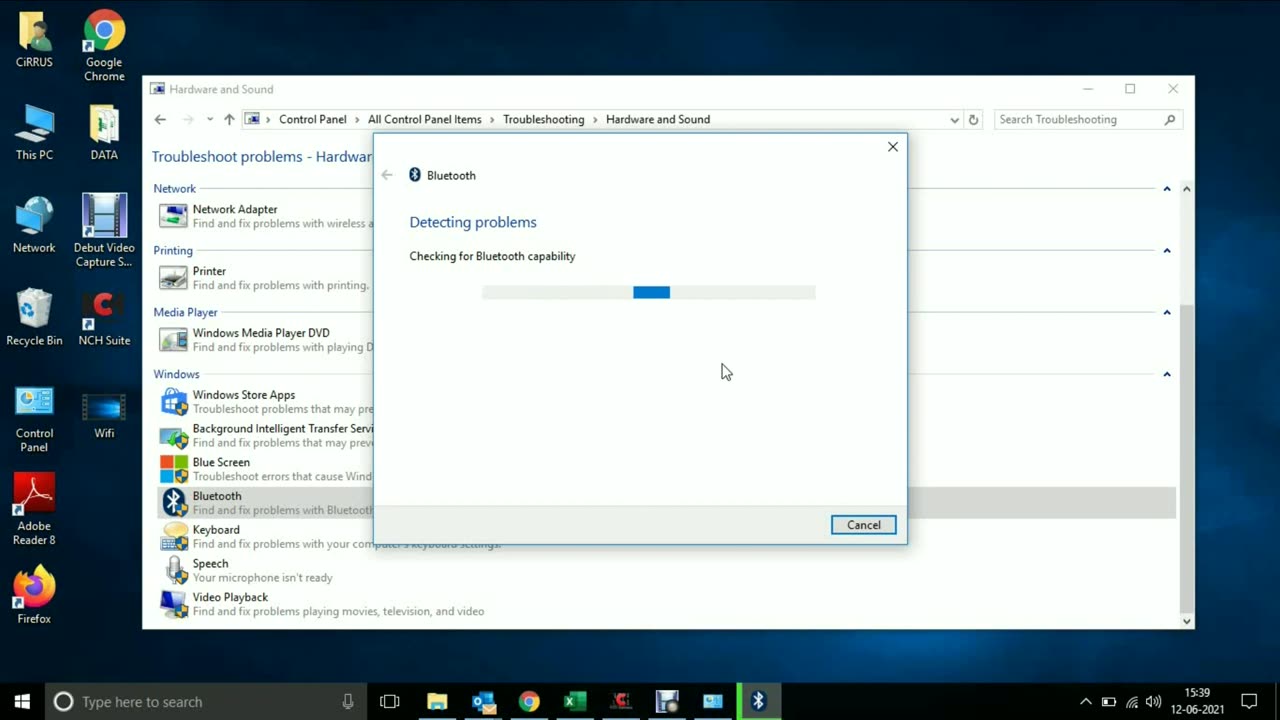The image size is (1280, 720).
Task: Click the microphone icon in search box
Action: click(347, 702)
